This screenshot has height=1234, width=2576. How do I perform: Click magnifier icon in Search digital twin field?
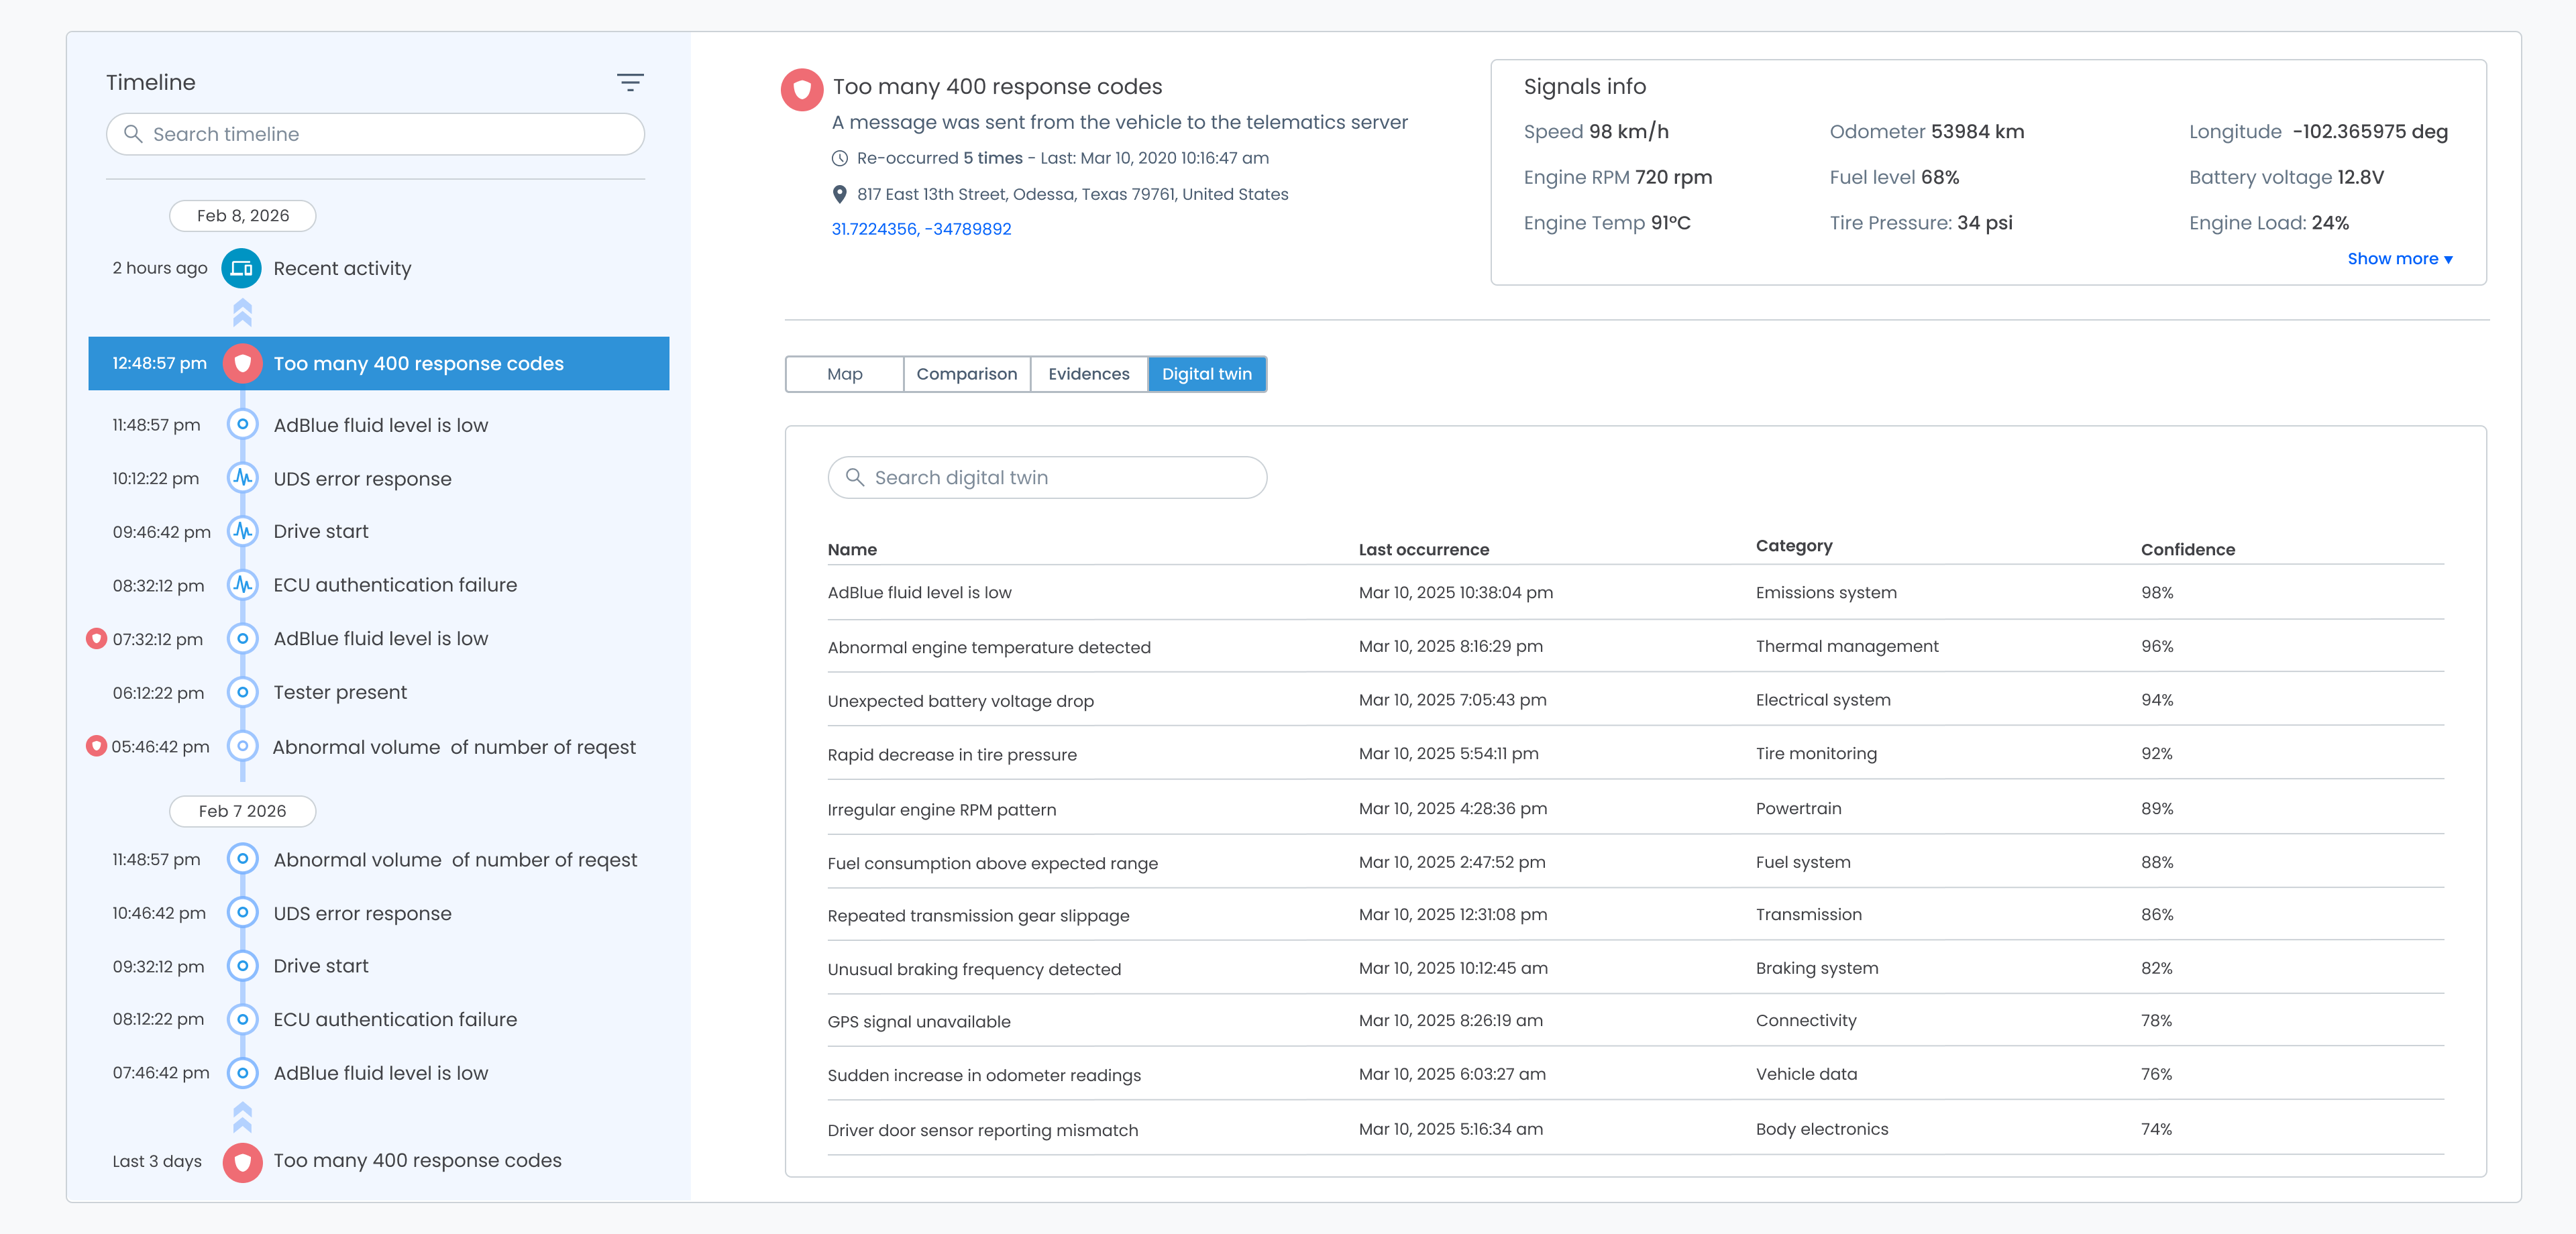click(x=854, y=477)
